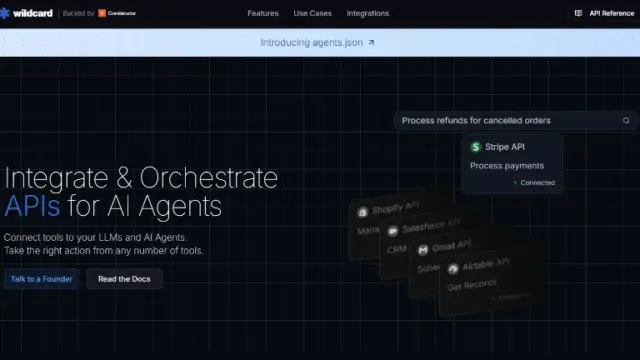Click the search magnifier icon in the query box
The image size is (640, 360).
(626, 120)
